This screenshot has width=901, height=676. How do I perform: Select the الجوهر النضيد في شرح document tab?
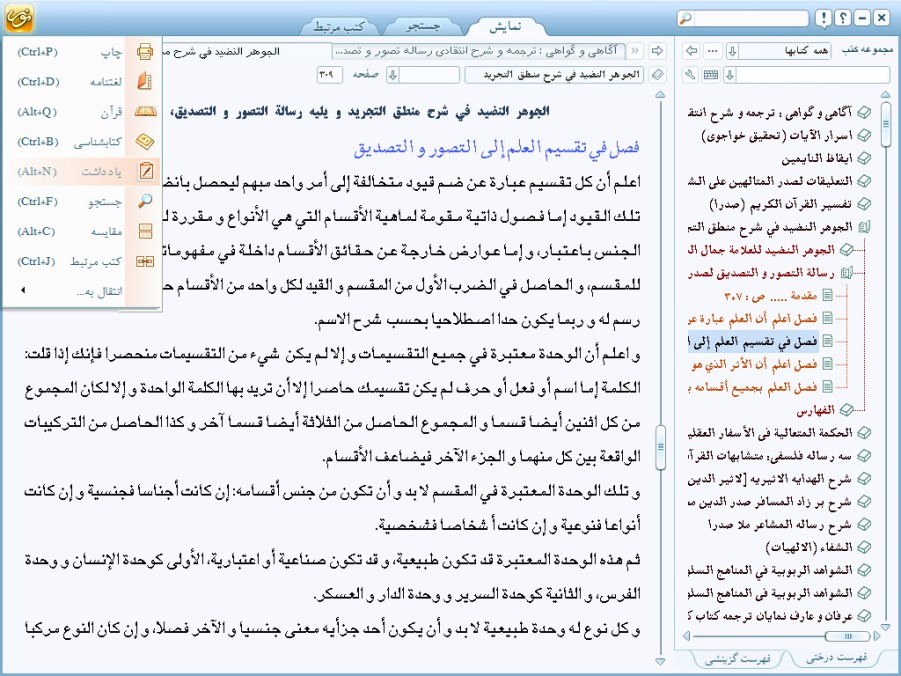click(247, 51)
